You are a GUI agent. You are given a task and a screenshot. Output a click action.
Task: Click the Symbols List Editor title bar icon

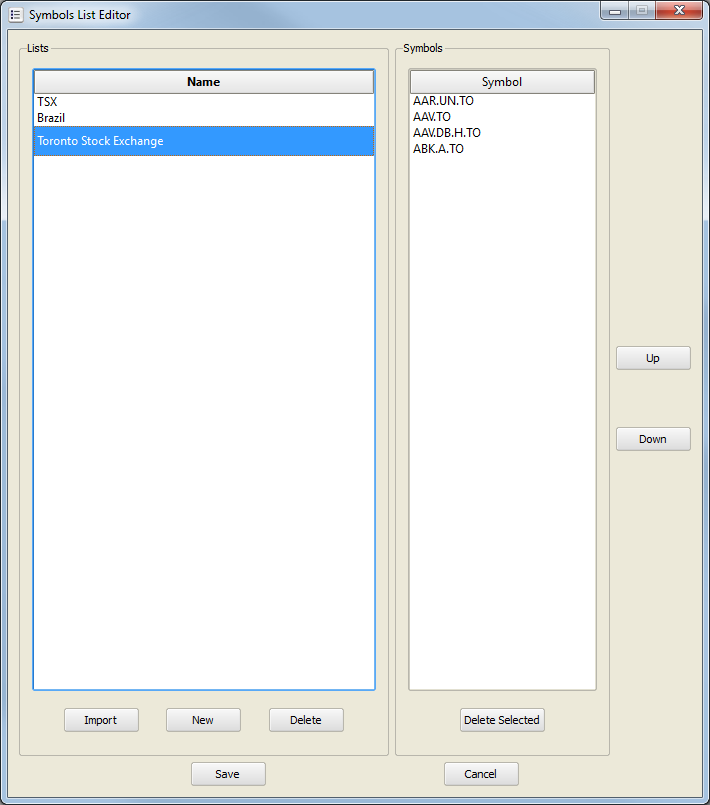15,15
